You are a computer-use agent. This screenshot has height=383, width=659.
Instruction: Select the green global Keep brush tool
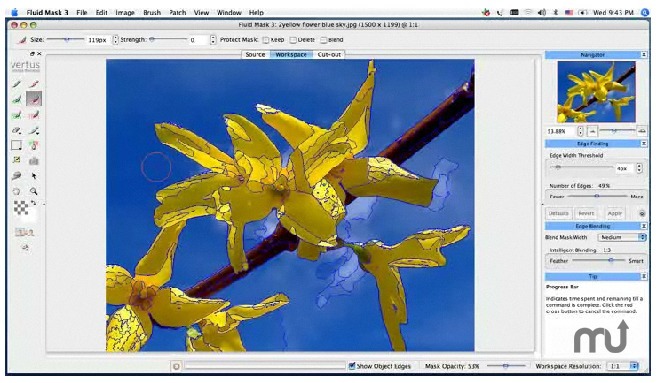point(16,115)
